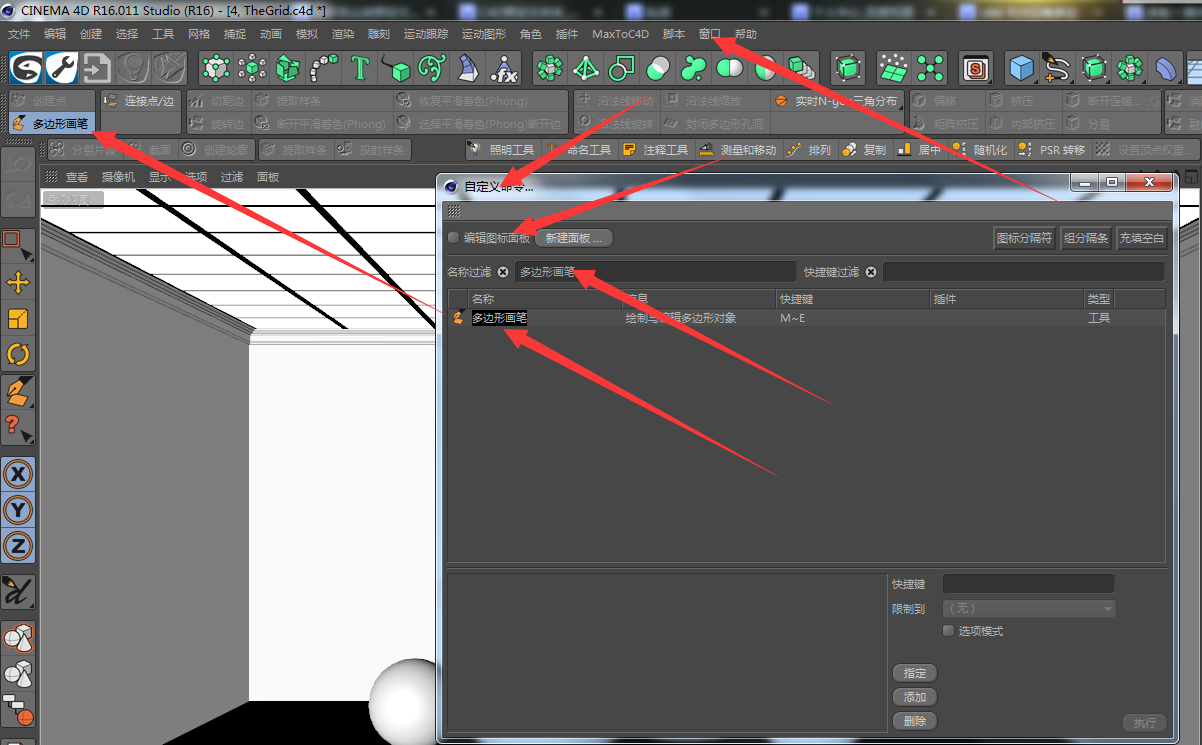
Task: Click the Make Editable objects icon
Action: 18,637
